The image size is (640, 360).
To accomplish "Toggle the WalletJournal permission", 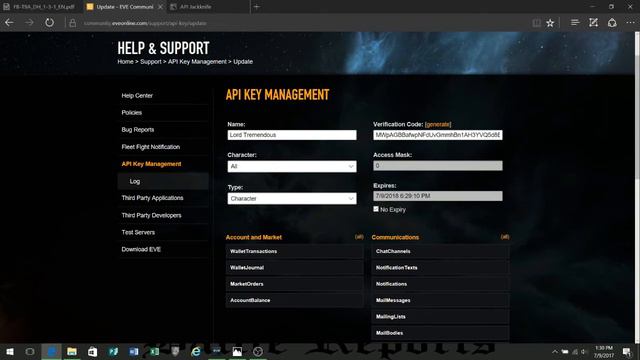I will point(294,268).
